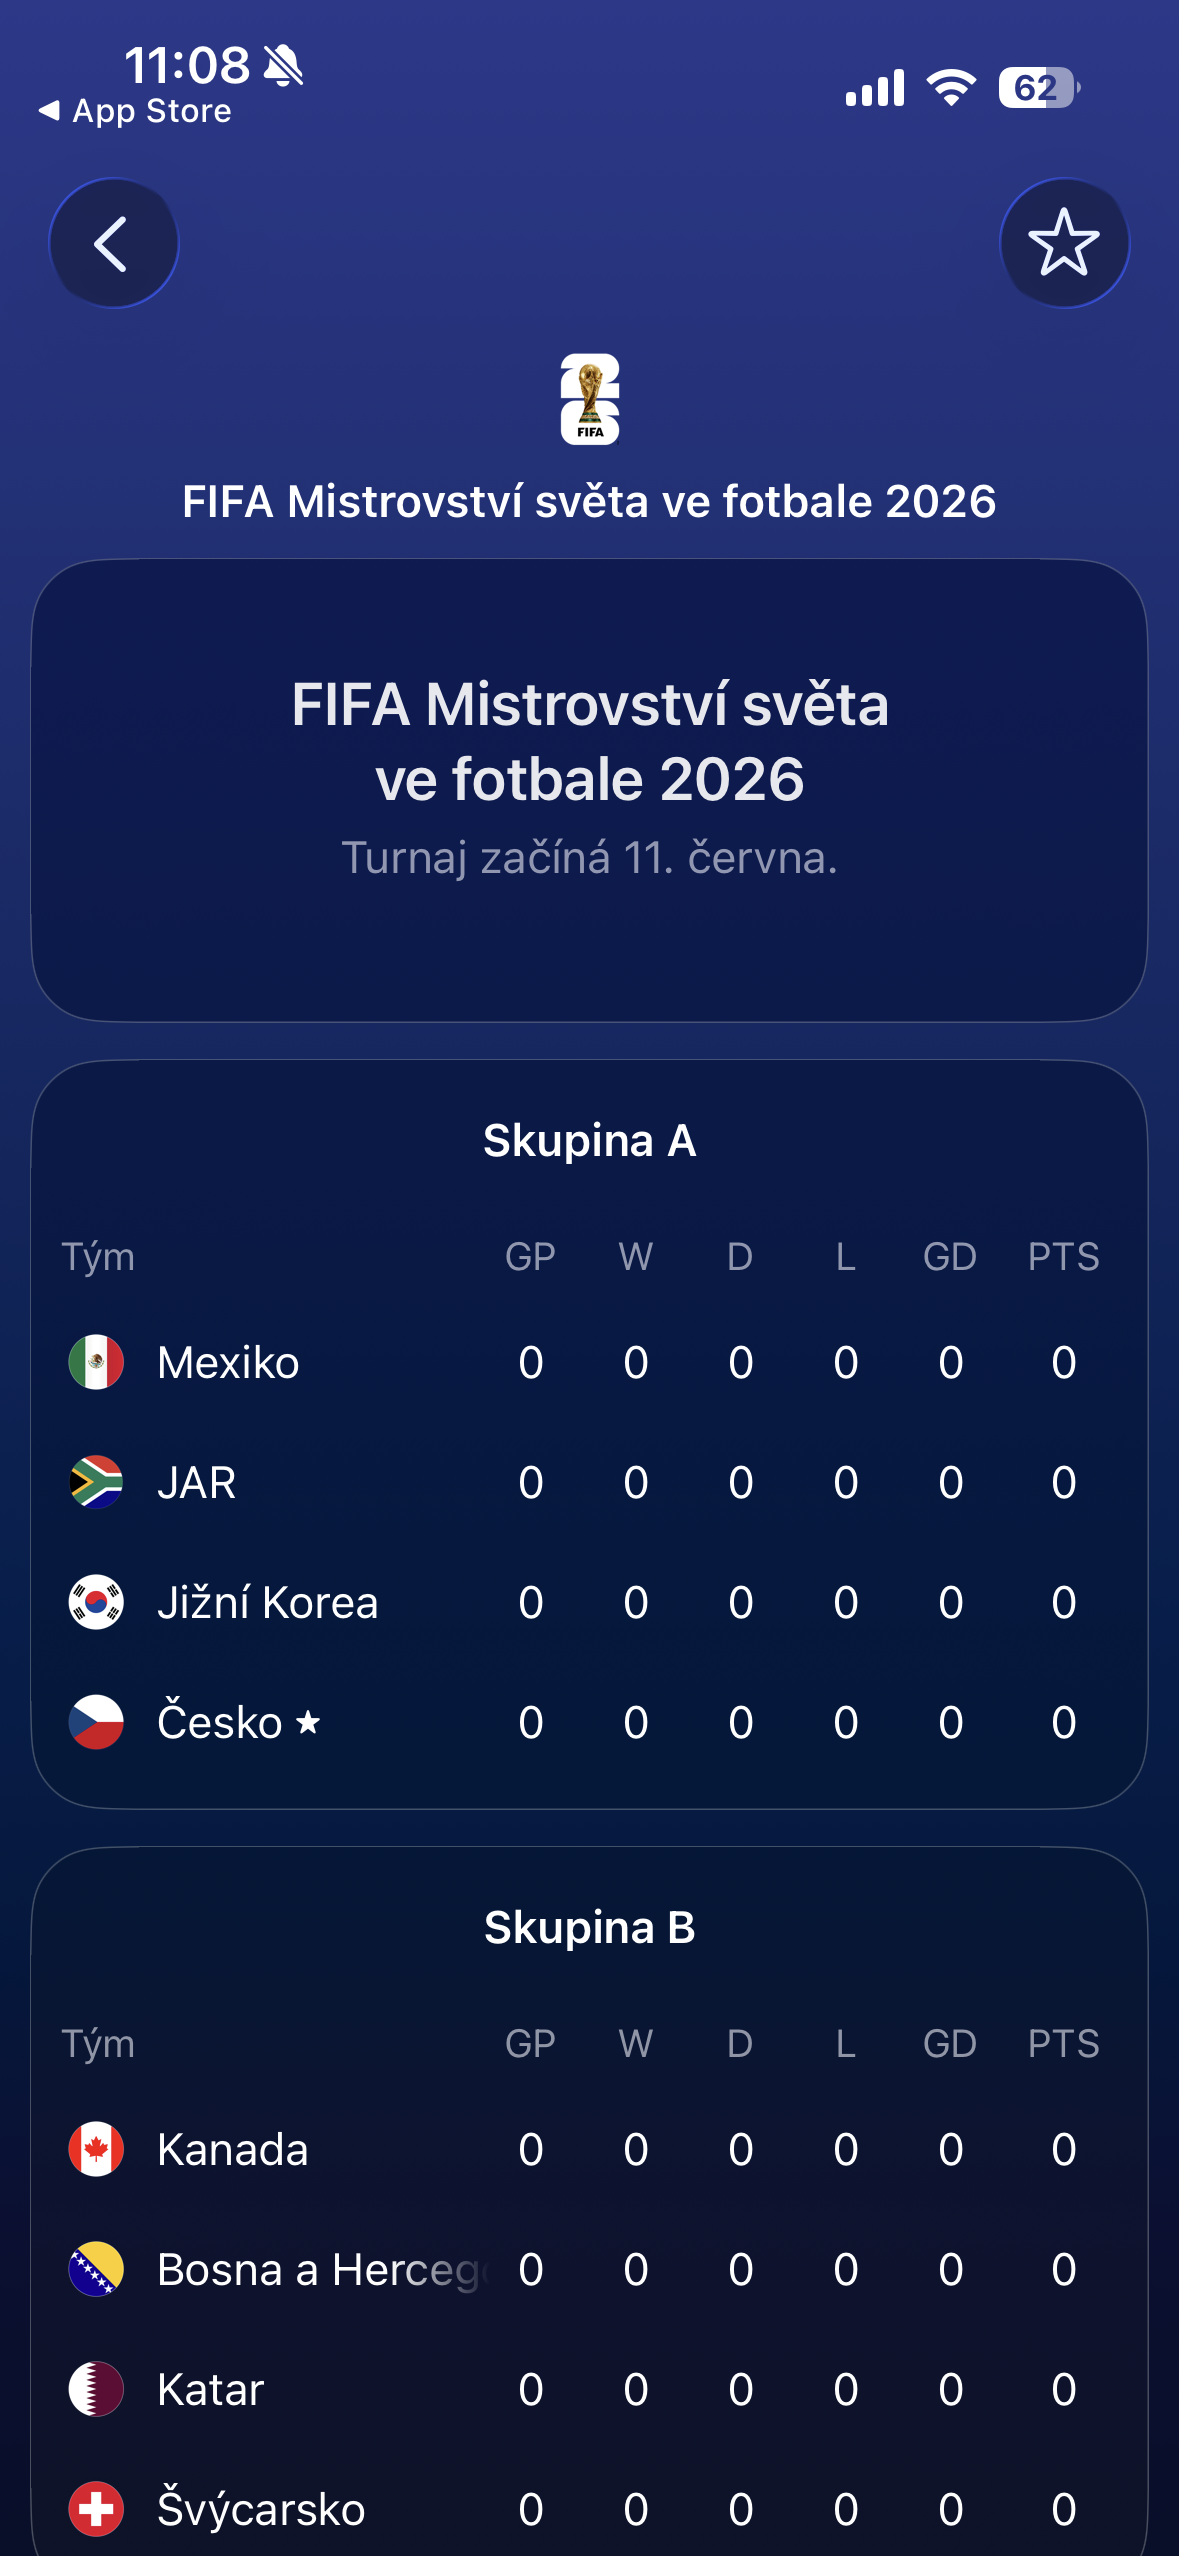The width and height of the screenshot is (1179, 2556).
Task: Select the Česko team name
Action: tap(220, 1722)
